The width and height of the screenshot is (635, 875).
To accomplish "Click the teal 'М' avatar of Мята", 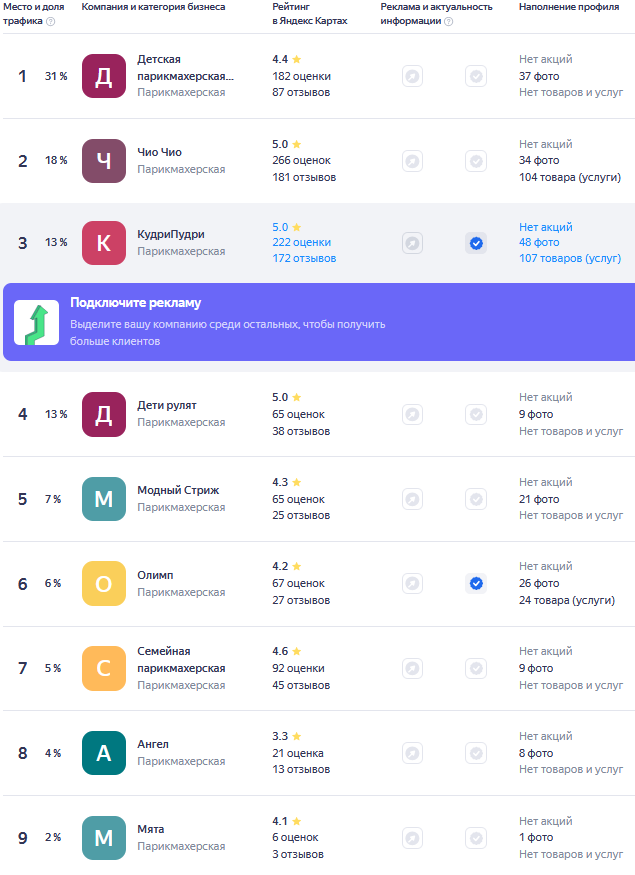I will click(104, 838).
